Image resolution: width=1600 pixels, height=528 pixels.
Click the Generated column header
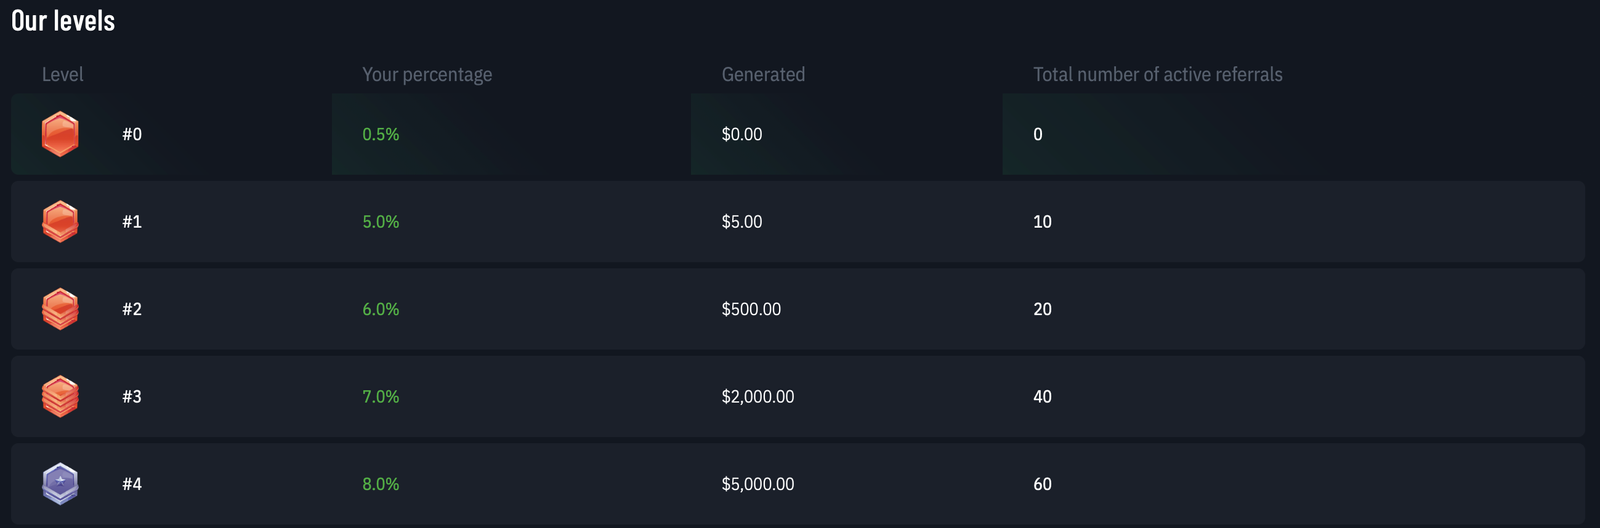pos(763,75)
